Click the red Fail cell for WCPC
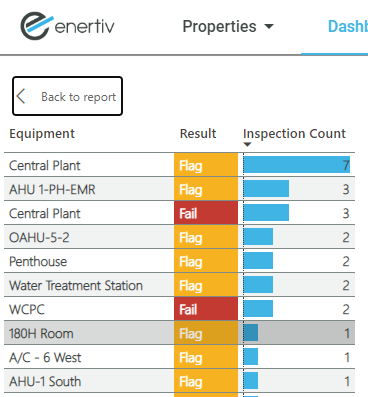The height and width of the screenshot is (397, 368). point(206,309)
